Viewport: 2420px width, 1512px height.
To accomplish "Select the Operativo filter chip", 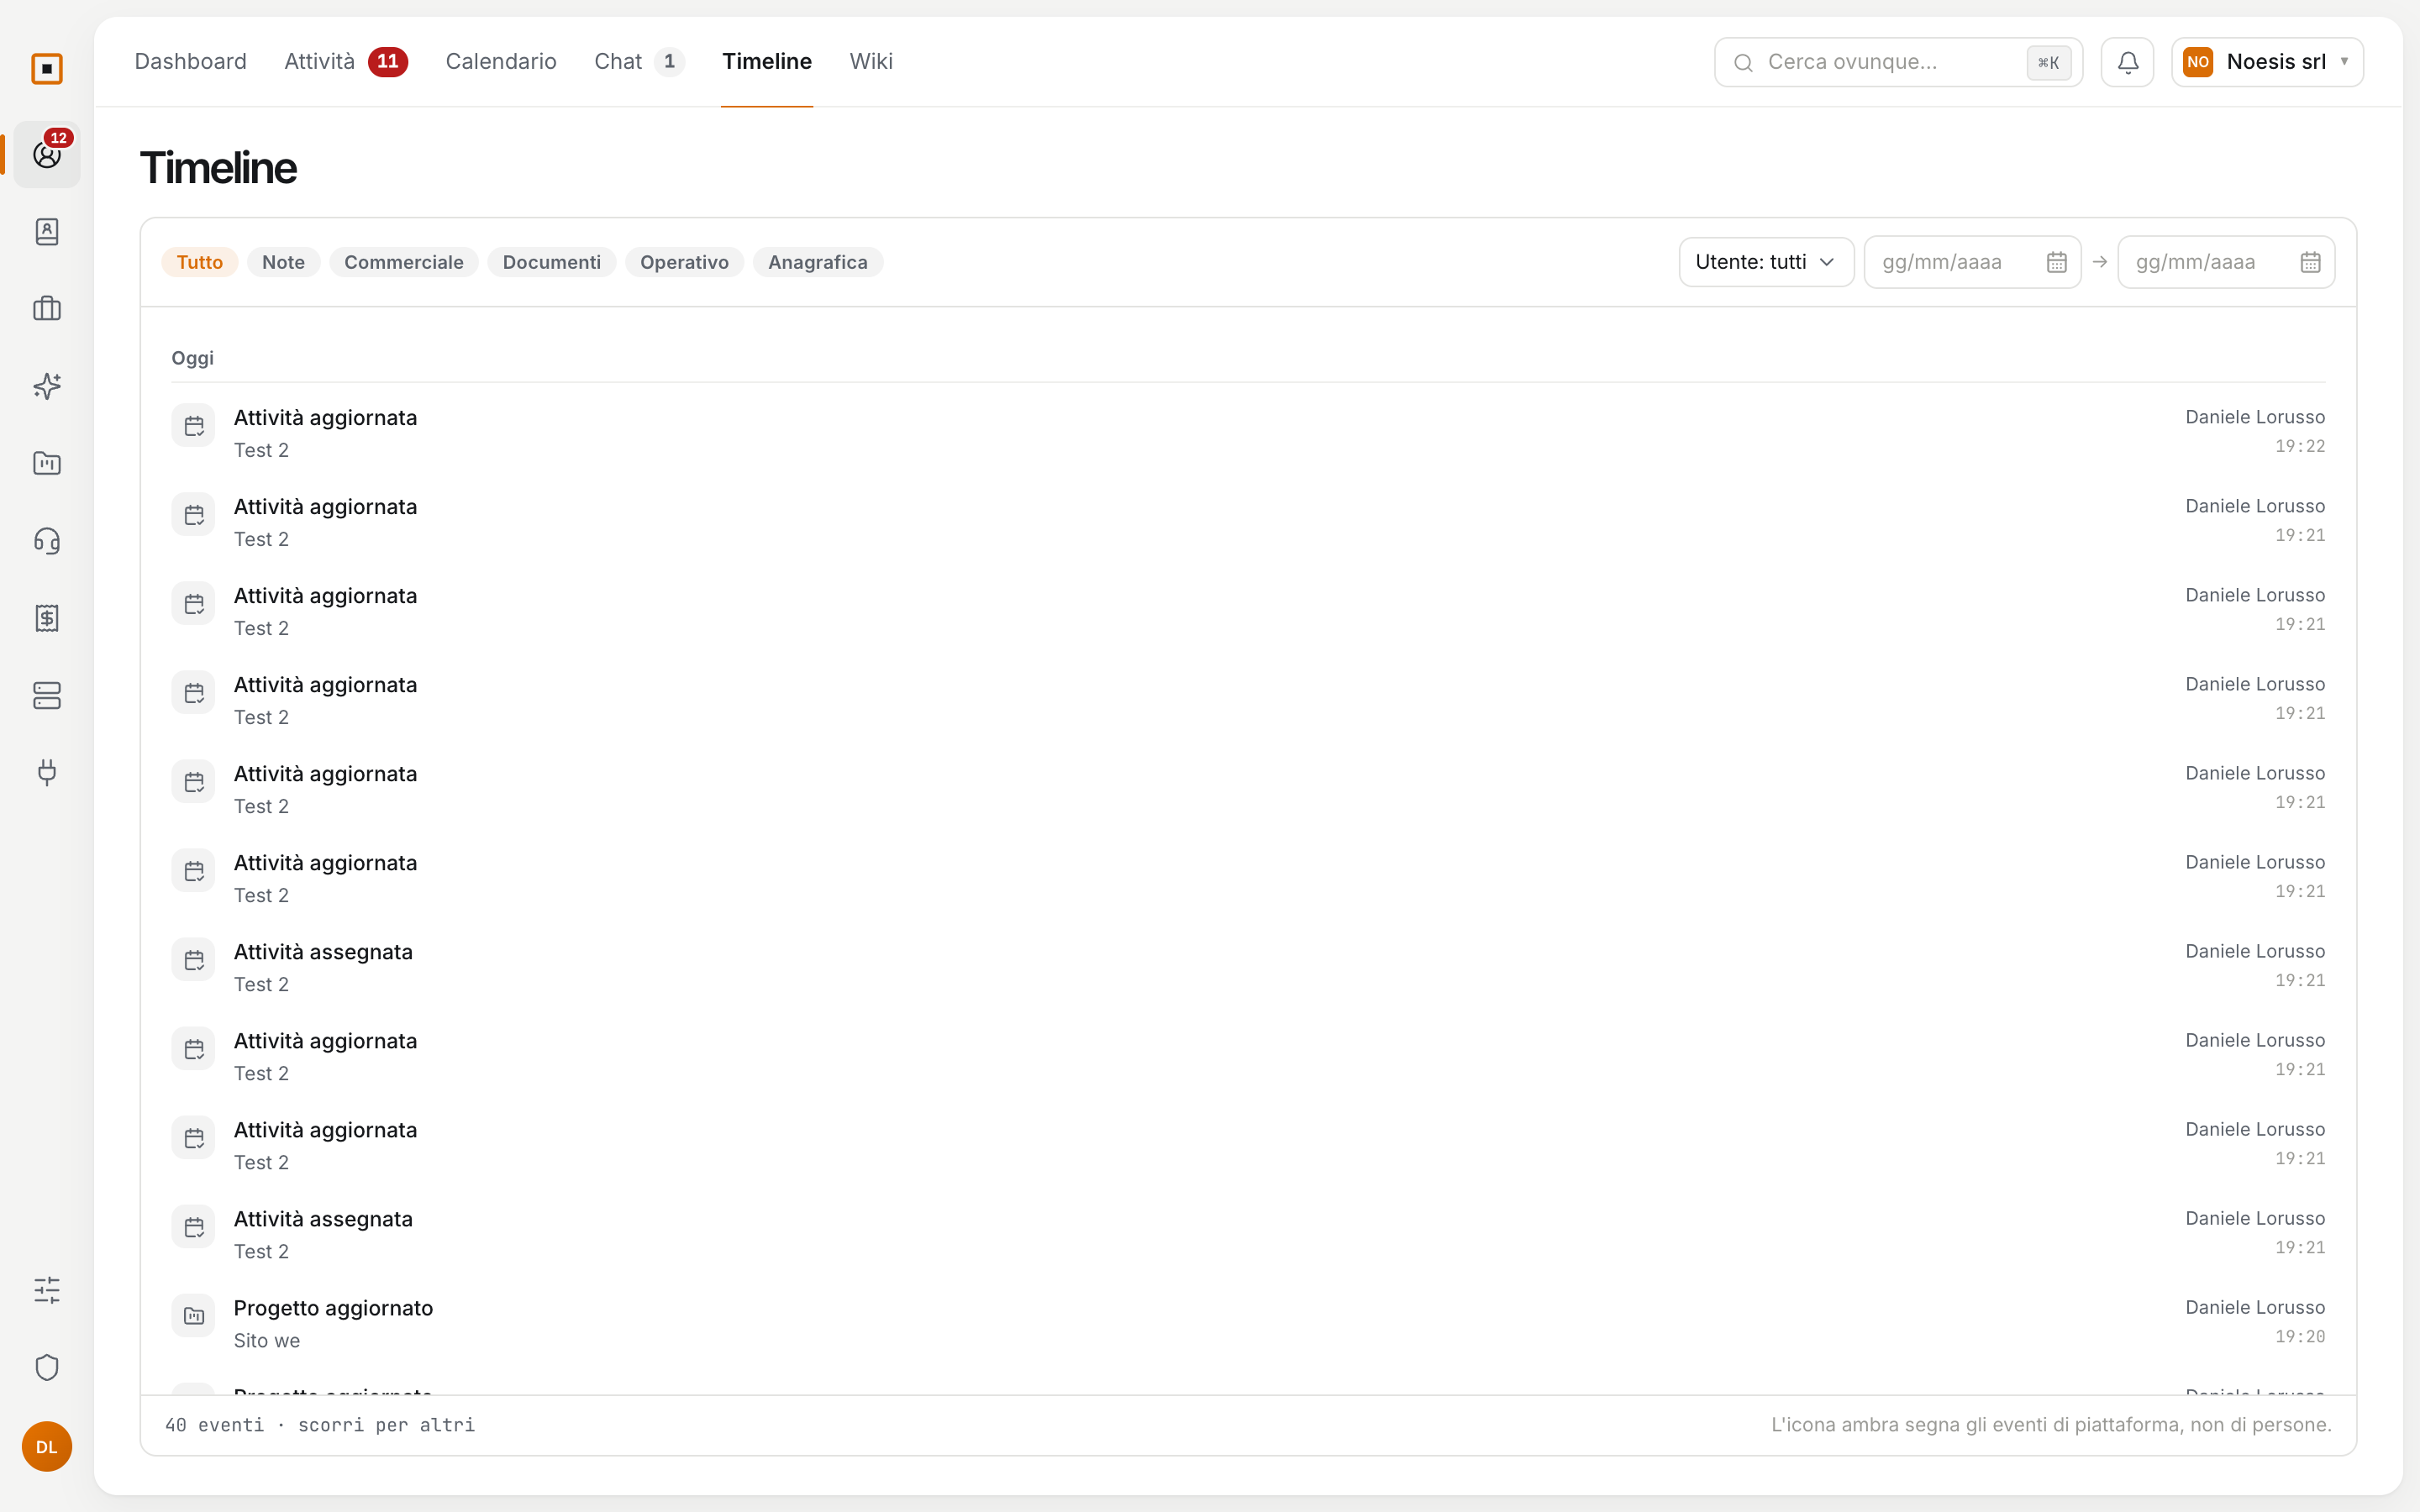I will click(684, 262).
